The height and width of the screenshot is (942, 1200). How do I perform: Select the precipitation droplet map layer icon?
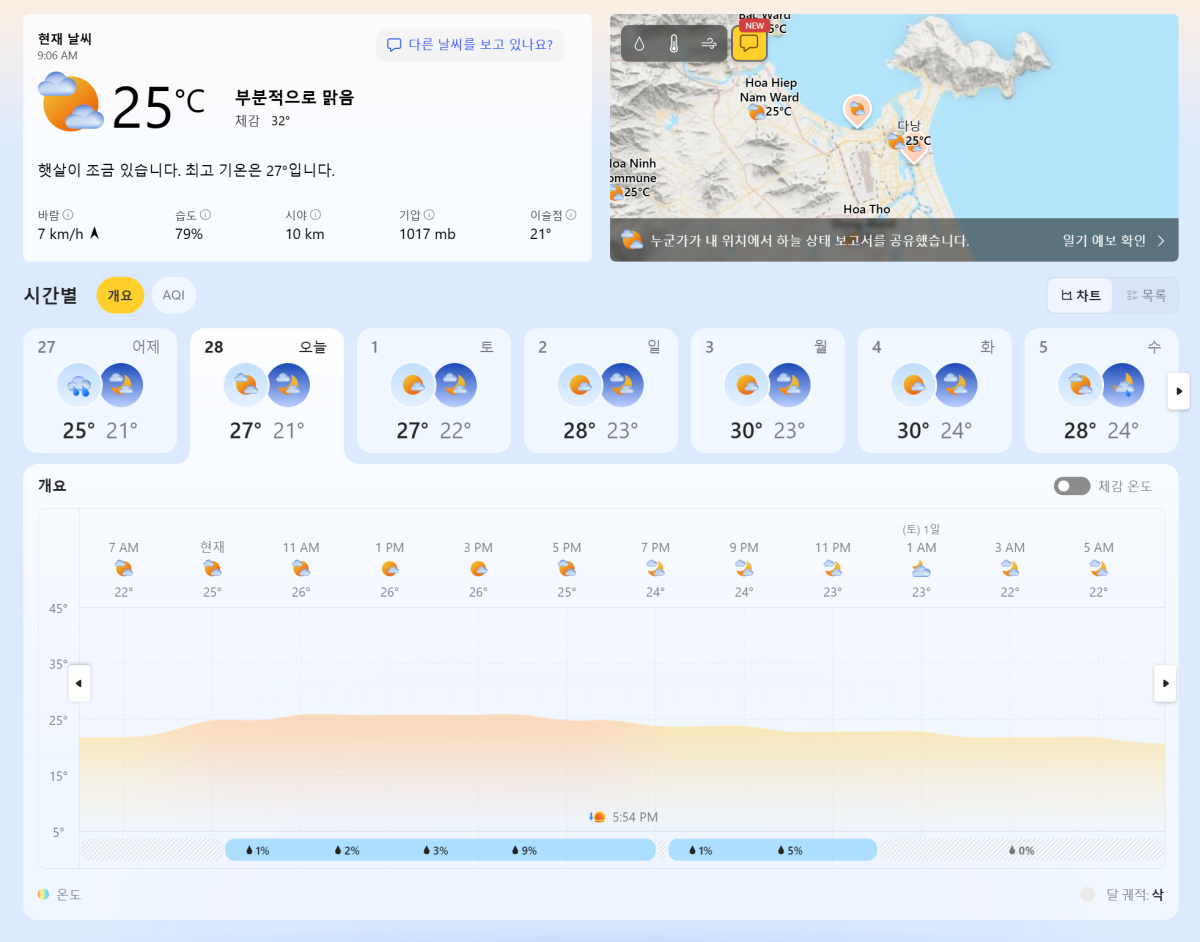(639, 44)
